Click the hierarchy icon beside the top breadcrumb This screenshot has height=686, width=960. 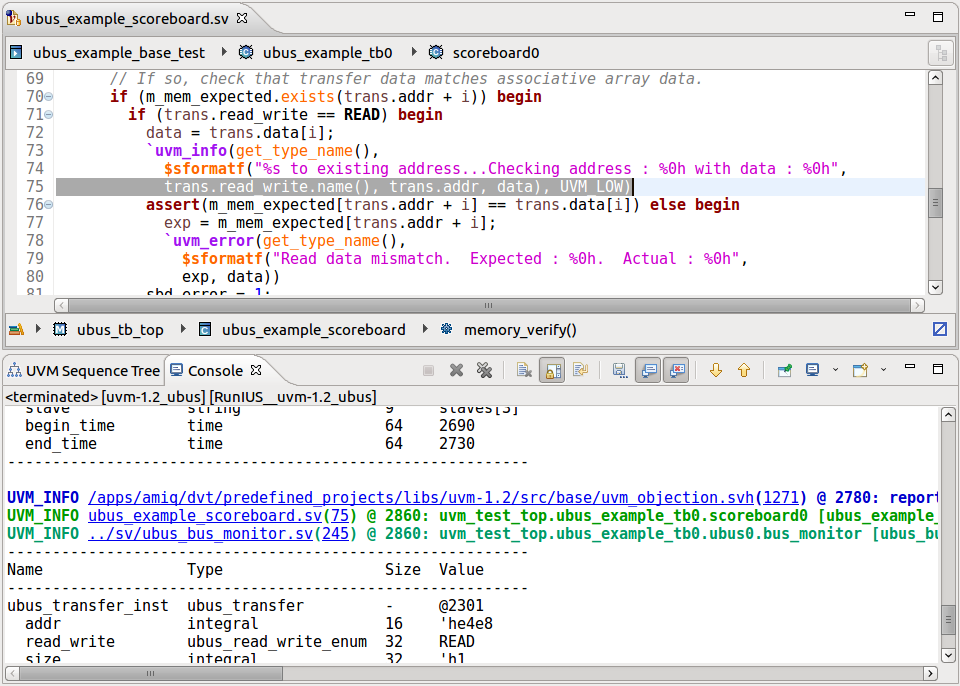pos(941,53)
